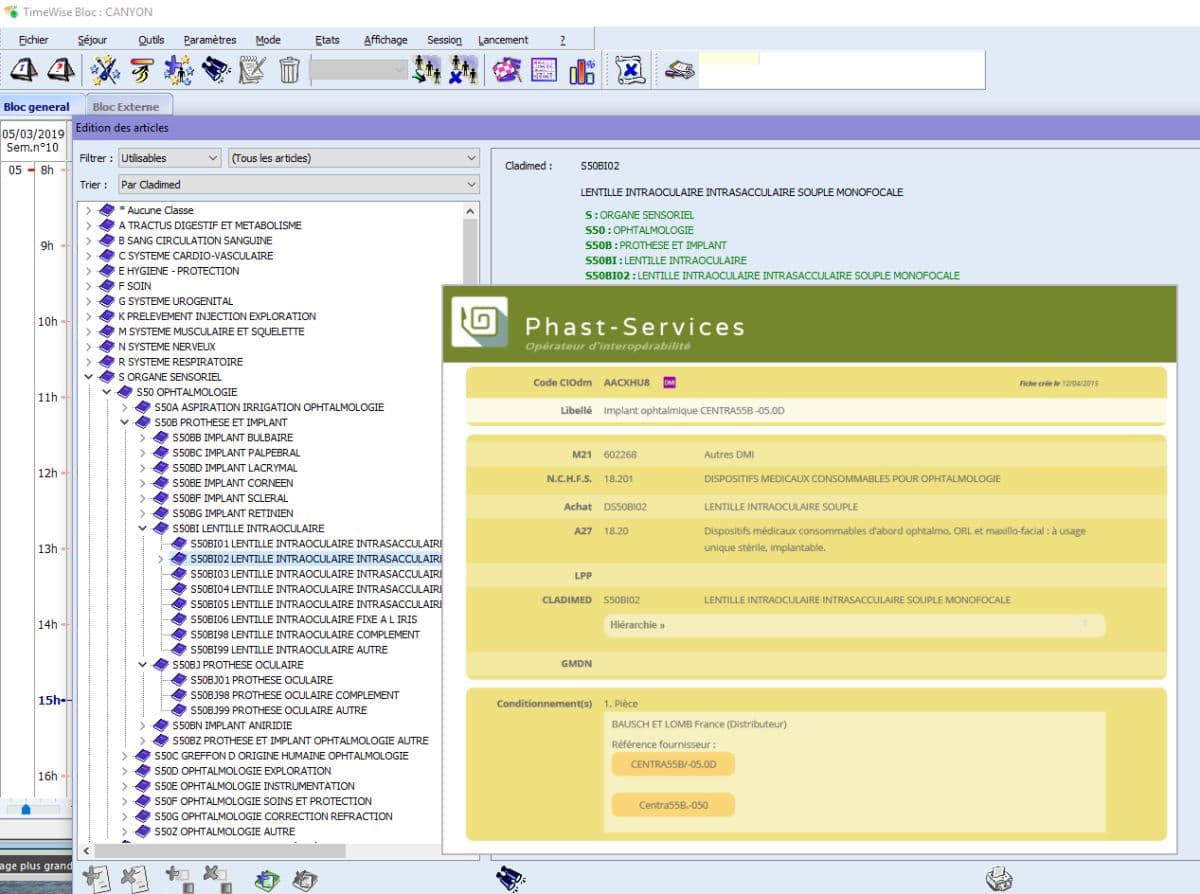
Task: Click the green book icon at bottom
Action: (268, 880)
